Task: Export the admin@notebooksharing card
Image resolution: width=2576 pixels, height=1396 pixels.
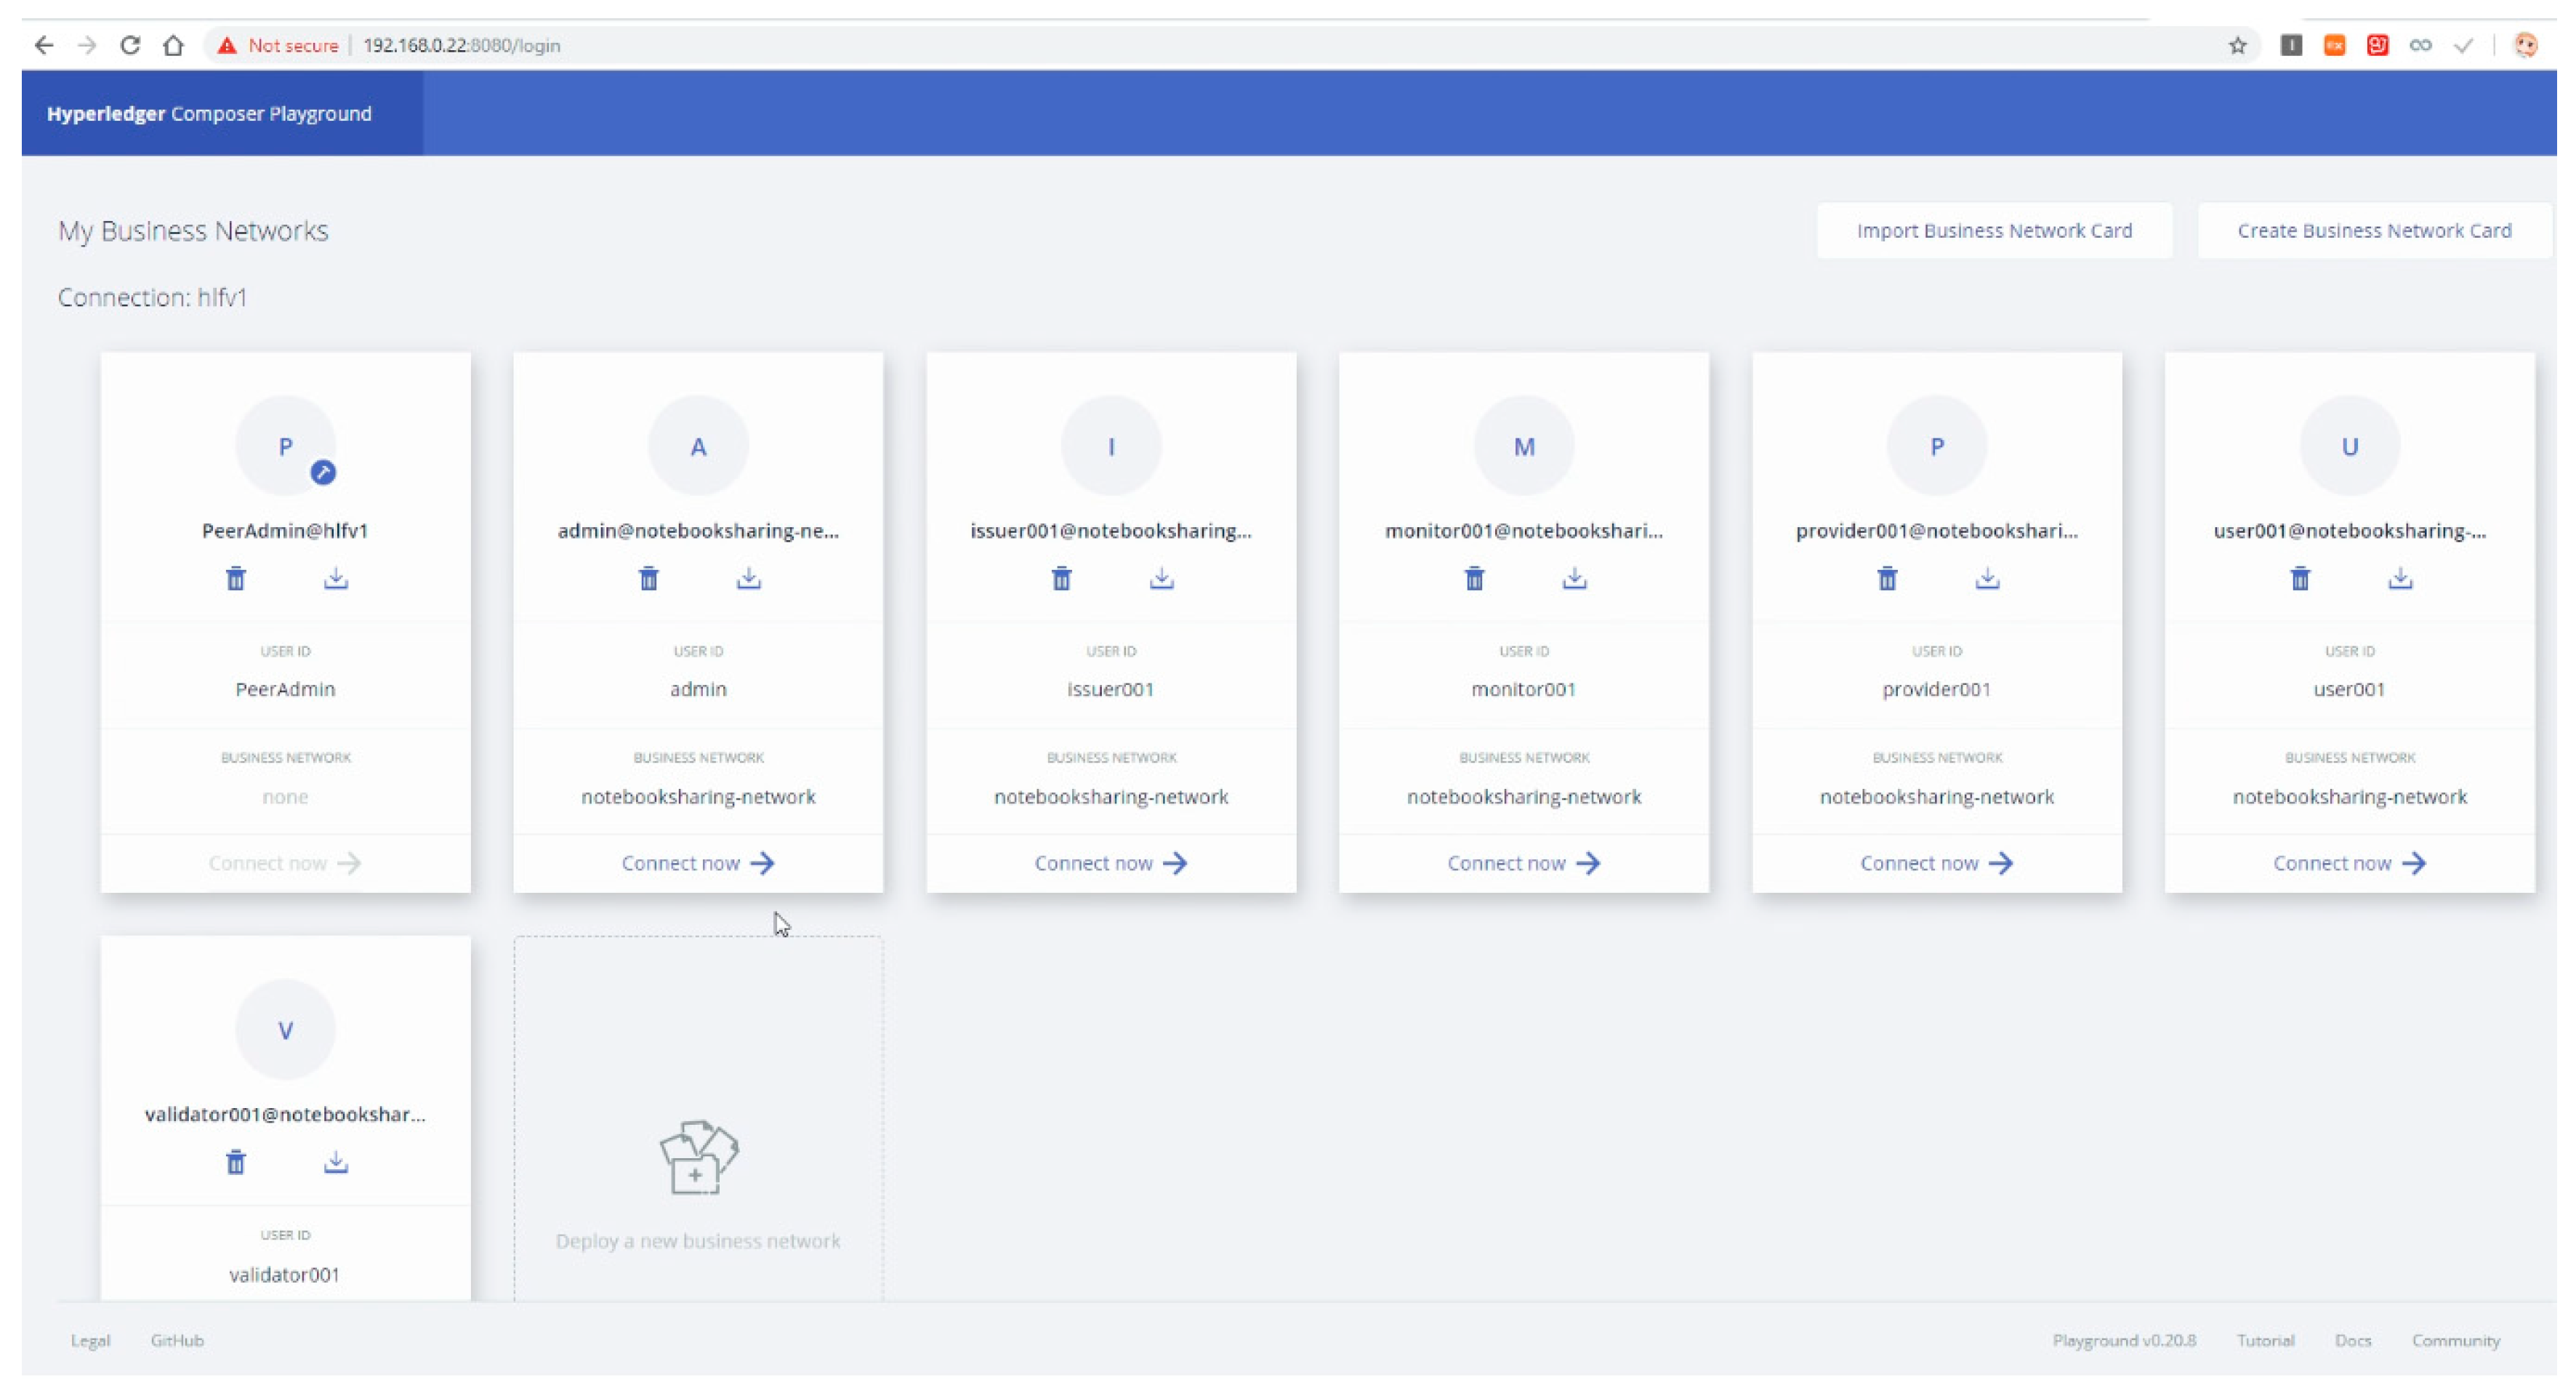Action: tap(749, 579)
